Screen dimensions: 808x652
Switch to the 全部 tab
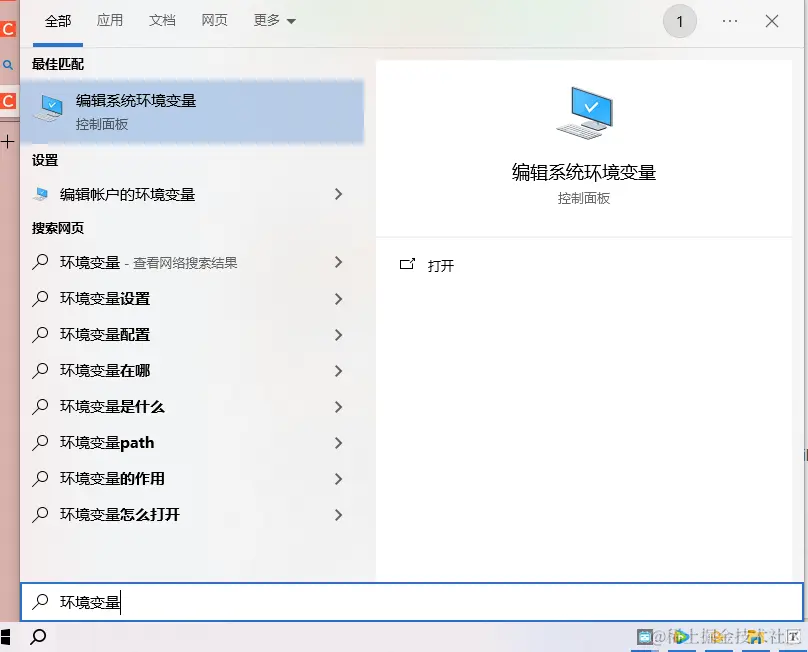[58, 21]
